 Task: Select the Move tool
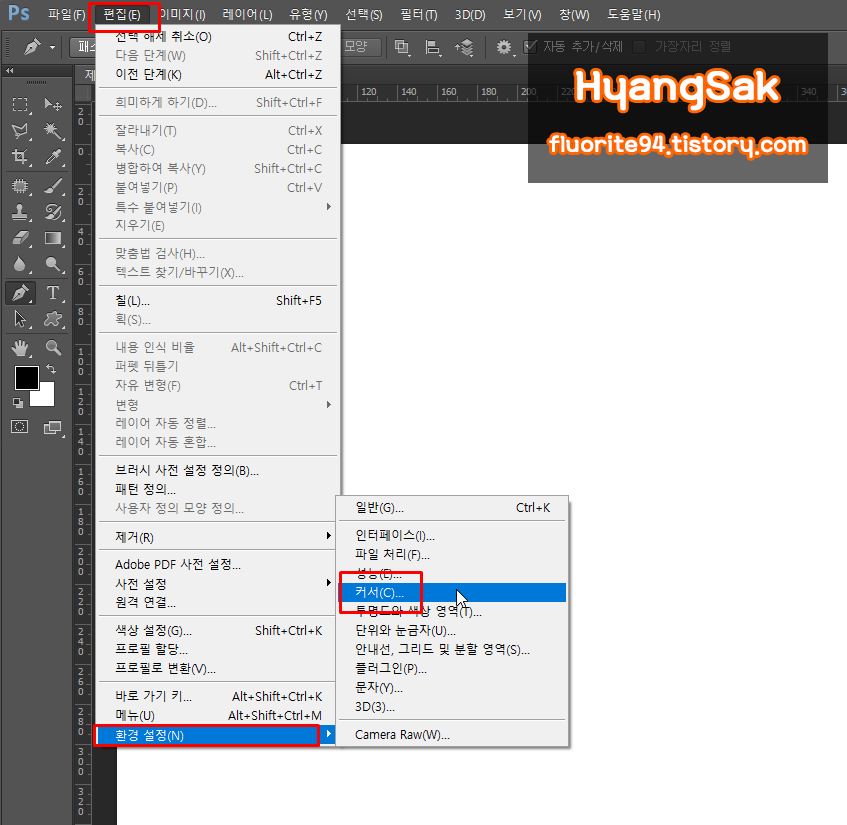[52, 104]
